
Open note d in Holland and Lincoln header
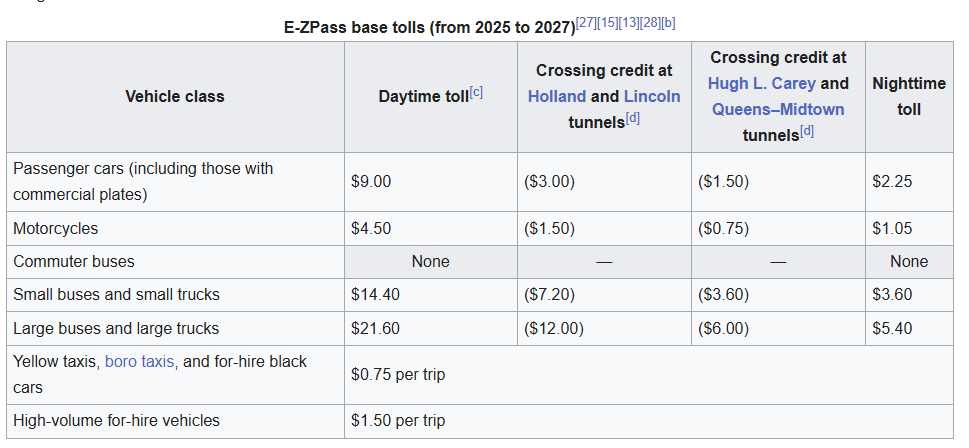(x=632, y=119)
